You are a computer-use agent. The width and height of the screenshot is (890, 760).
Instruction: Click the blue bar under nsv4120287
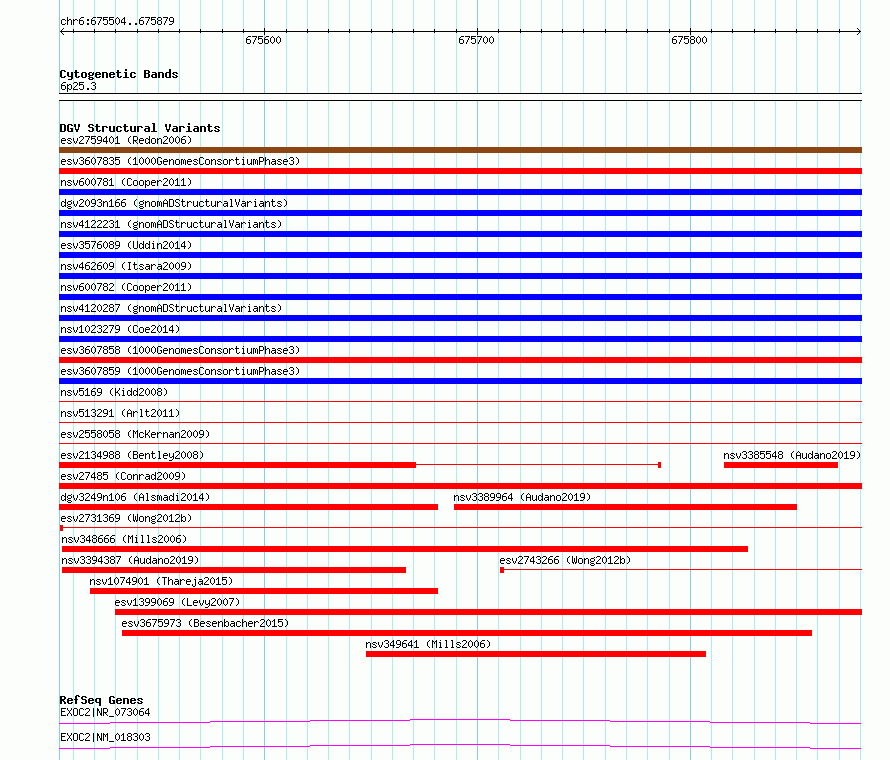click(x=460, y=318)
